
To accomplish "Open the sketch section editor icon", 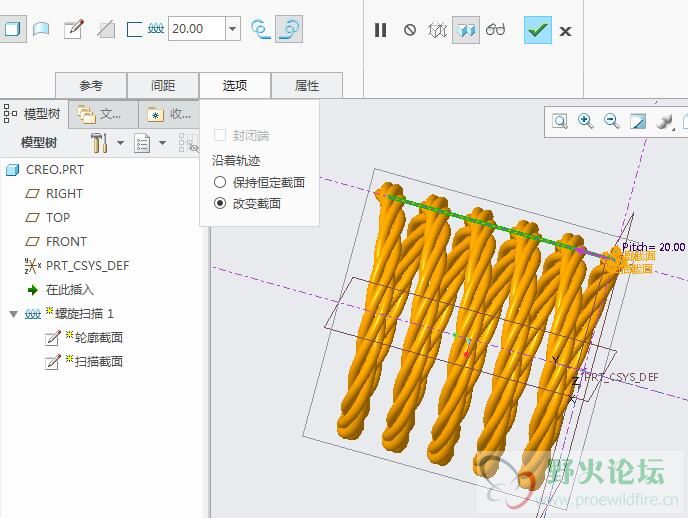I will point(73,30).
